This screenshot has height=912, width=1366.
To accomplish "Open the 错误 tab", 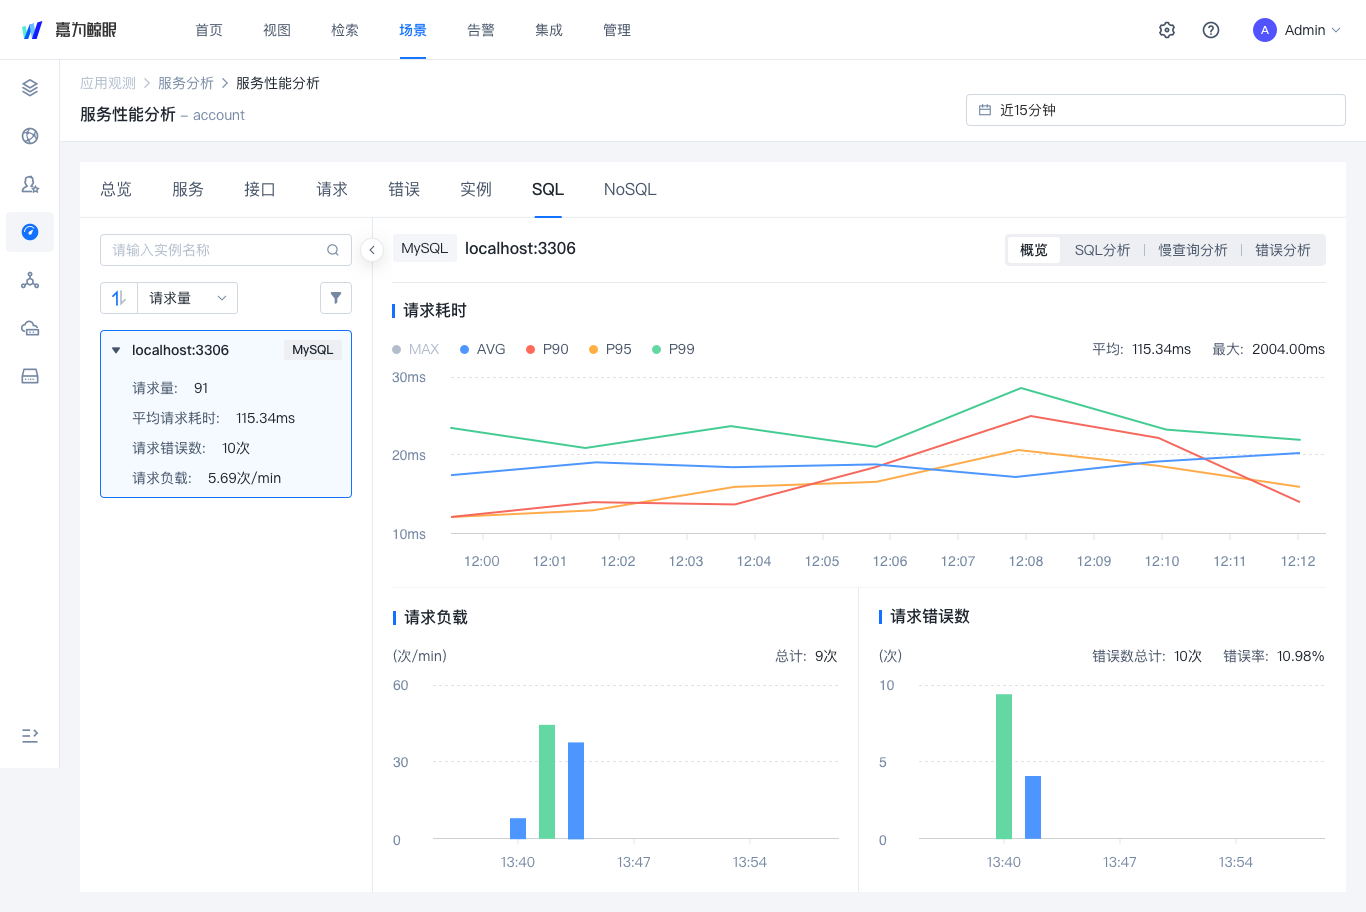I will point(404,189).
